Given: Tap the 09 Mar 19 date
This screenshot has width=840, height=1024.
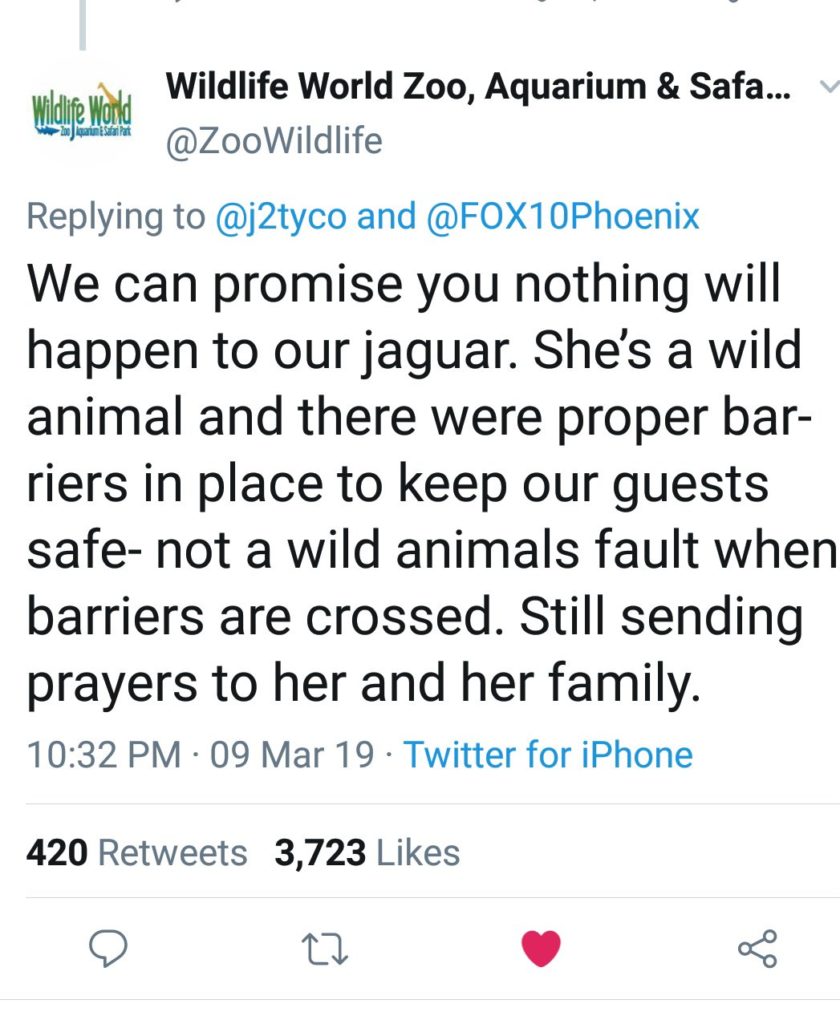Looking at the screenshot, I should (x=292, y=754).
